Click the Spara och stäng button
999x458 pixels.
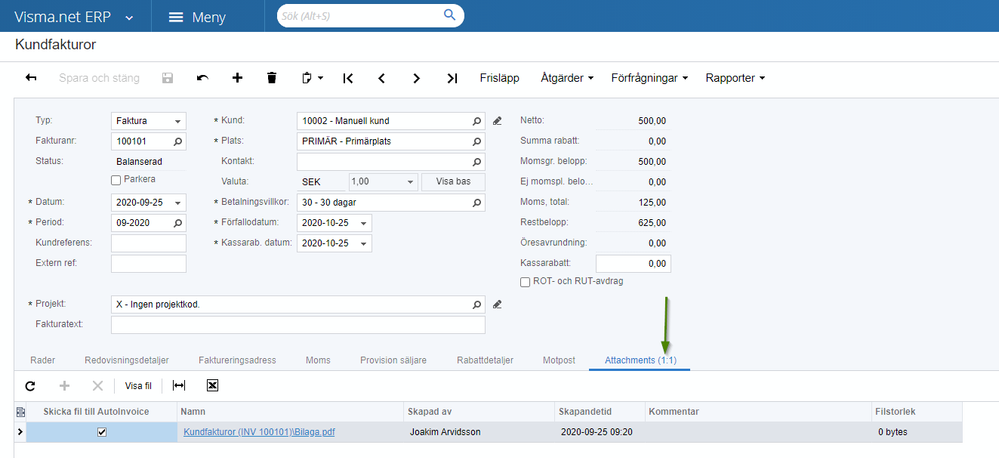99,78
